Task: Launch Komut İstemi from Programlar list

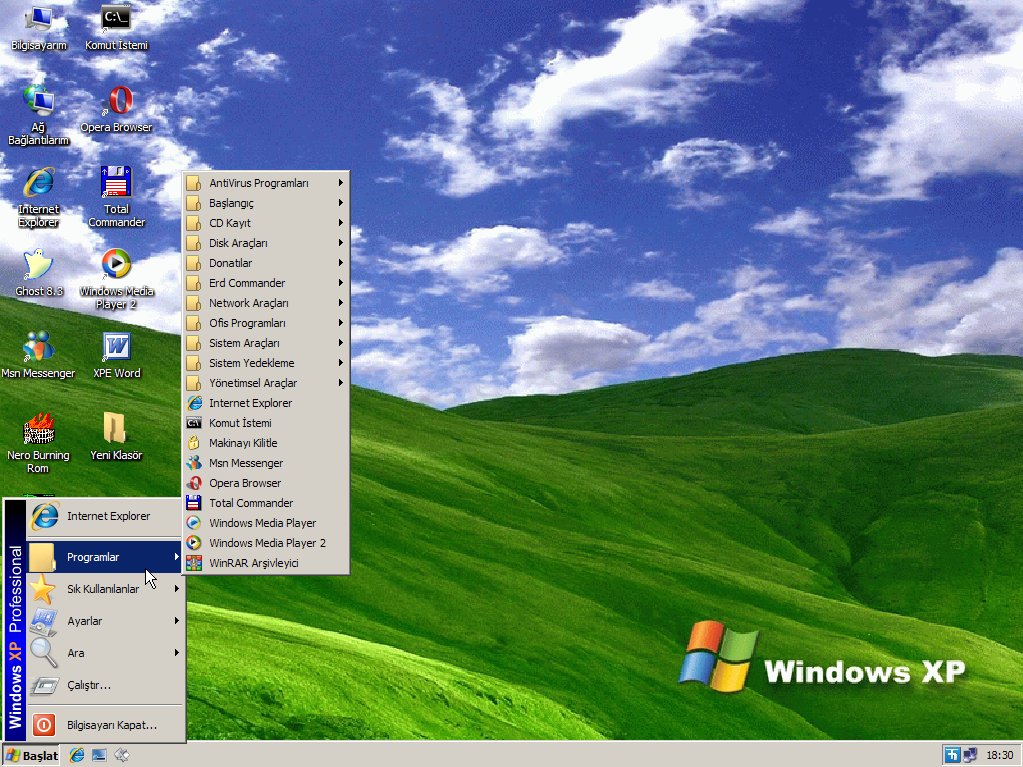Action: pos(266,423)
